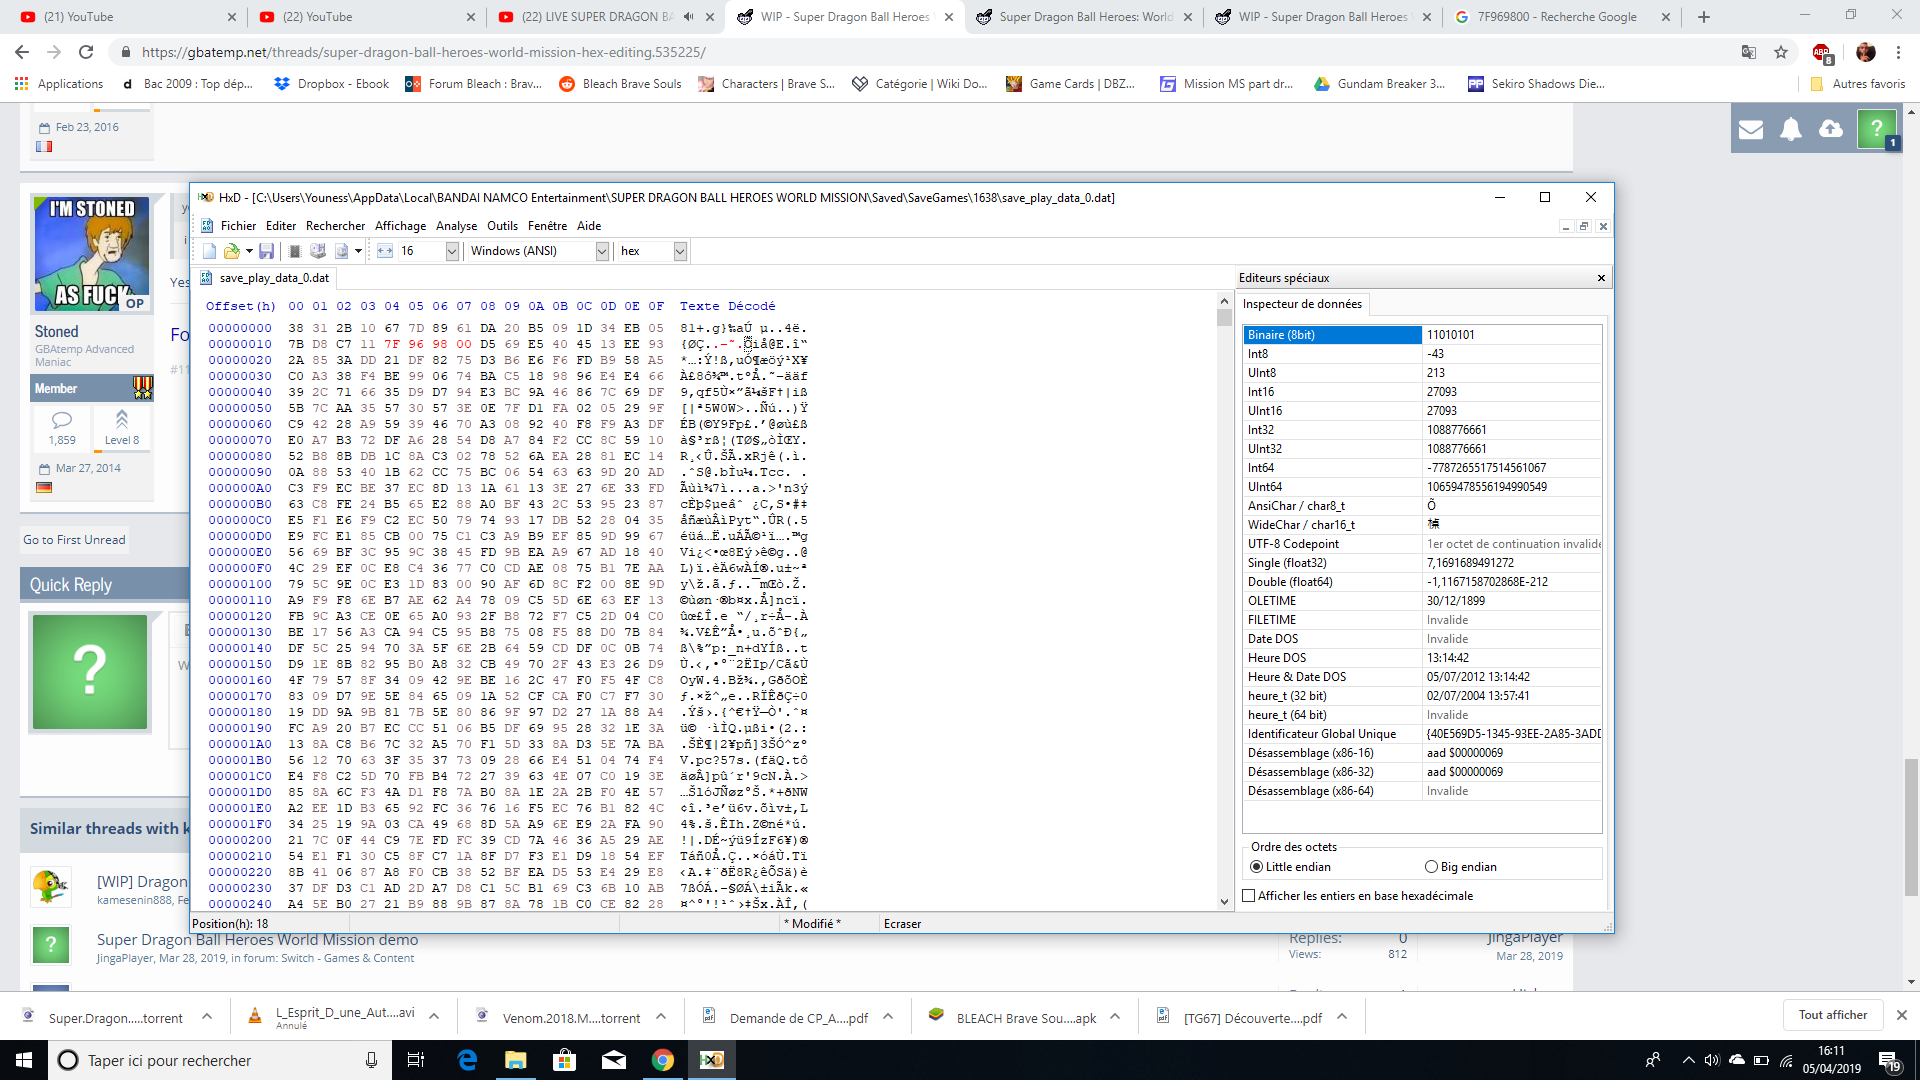The width and height of the screenshot is (1920, 1080).
Task: Open the Fichier menu in HxD
Action: coord(238,226)
